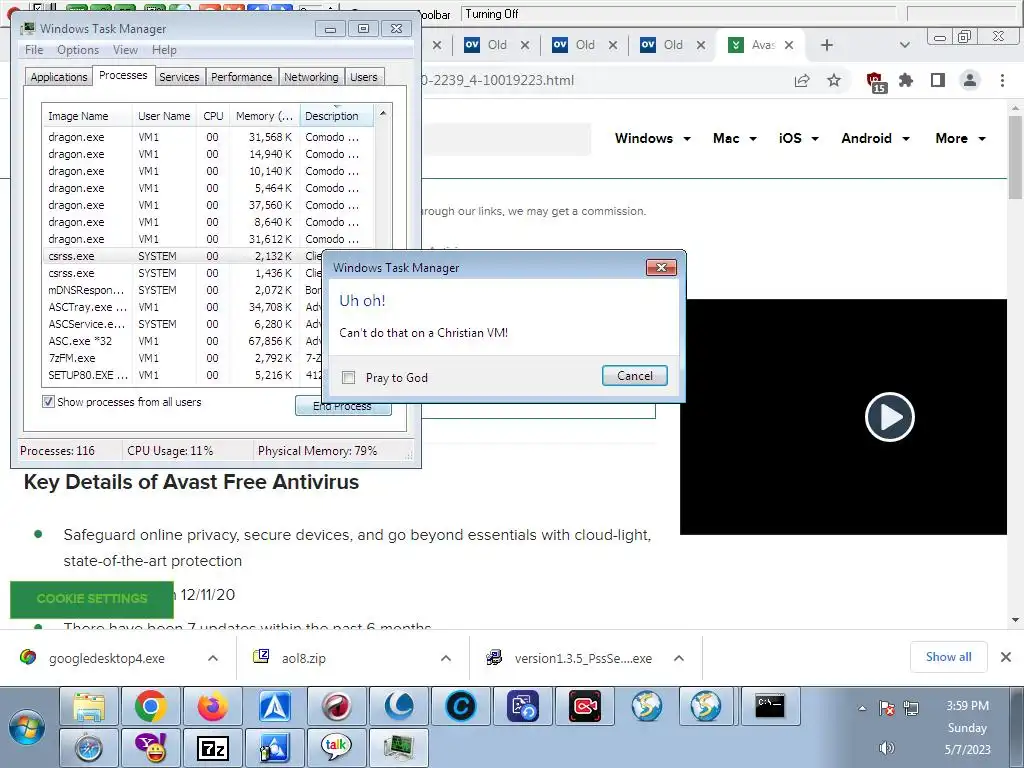
Task: Open the network tray icon
Action: click(x=911, y=707)
